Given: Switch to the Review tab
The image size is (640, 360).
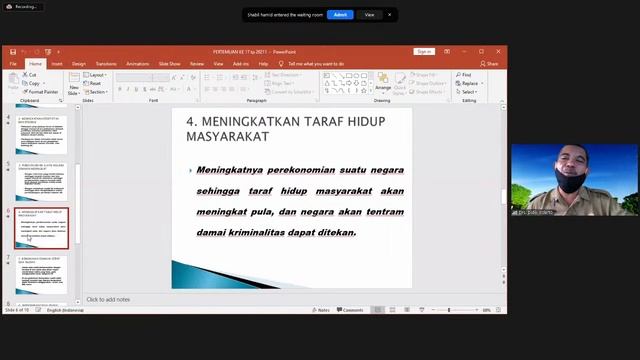Looking at the screenshot, I should 197,64.
